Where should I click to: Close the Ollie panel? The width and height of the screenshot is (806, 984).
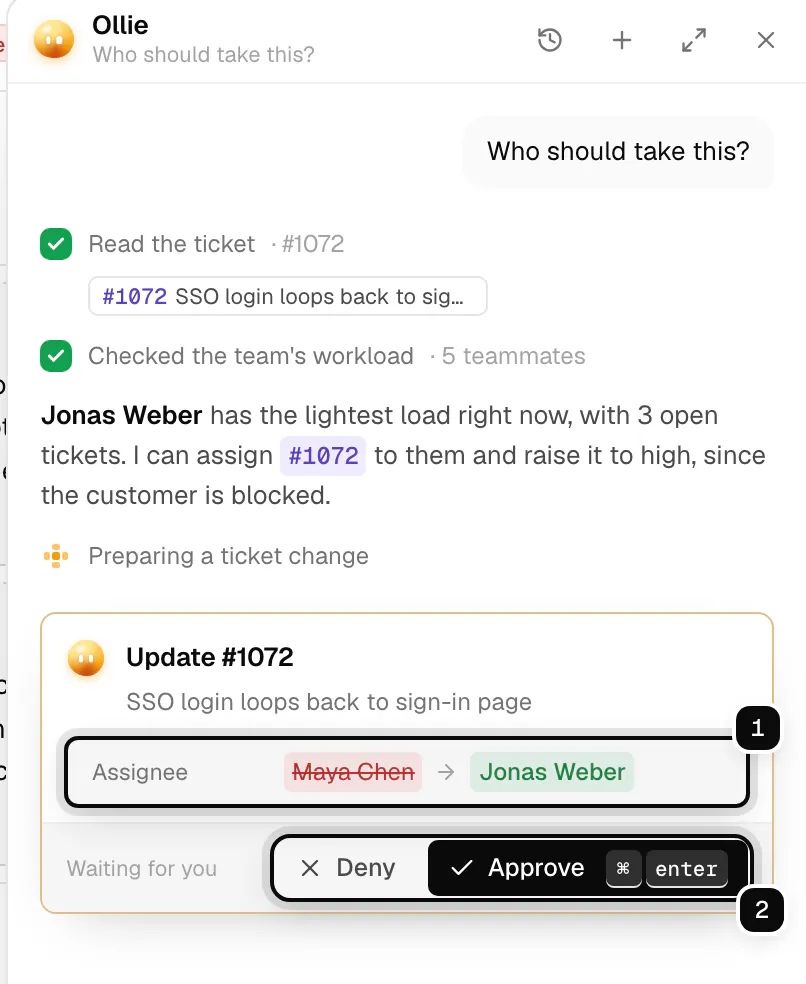[x=765, y=40]
